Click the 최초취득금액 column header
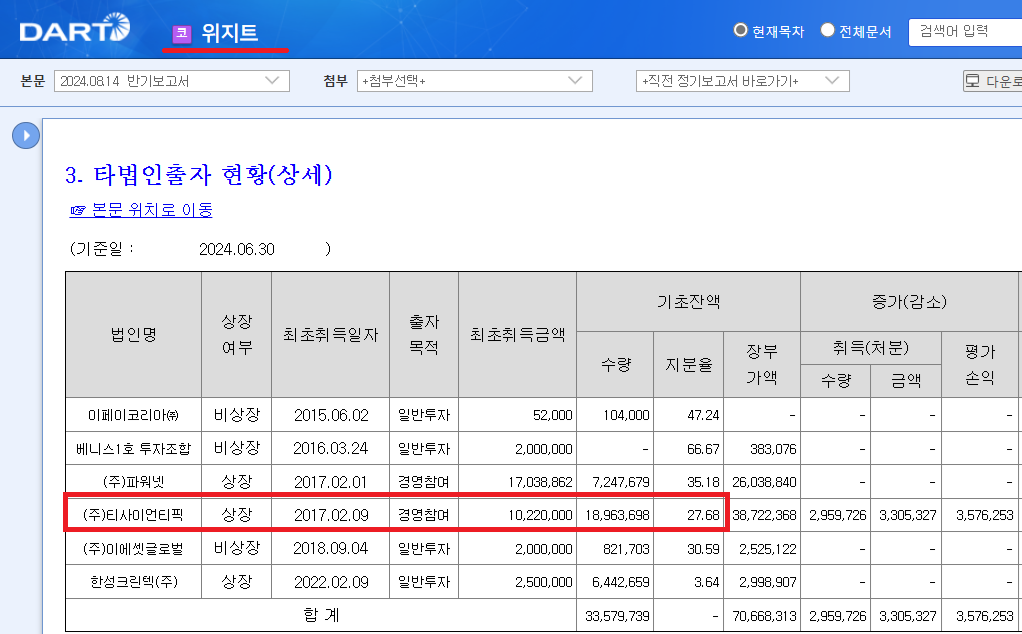Image resolution: width=1022 pixels, height=634 pixels. (518, 334)
